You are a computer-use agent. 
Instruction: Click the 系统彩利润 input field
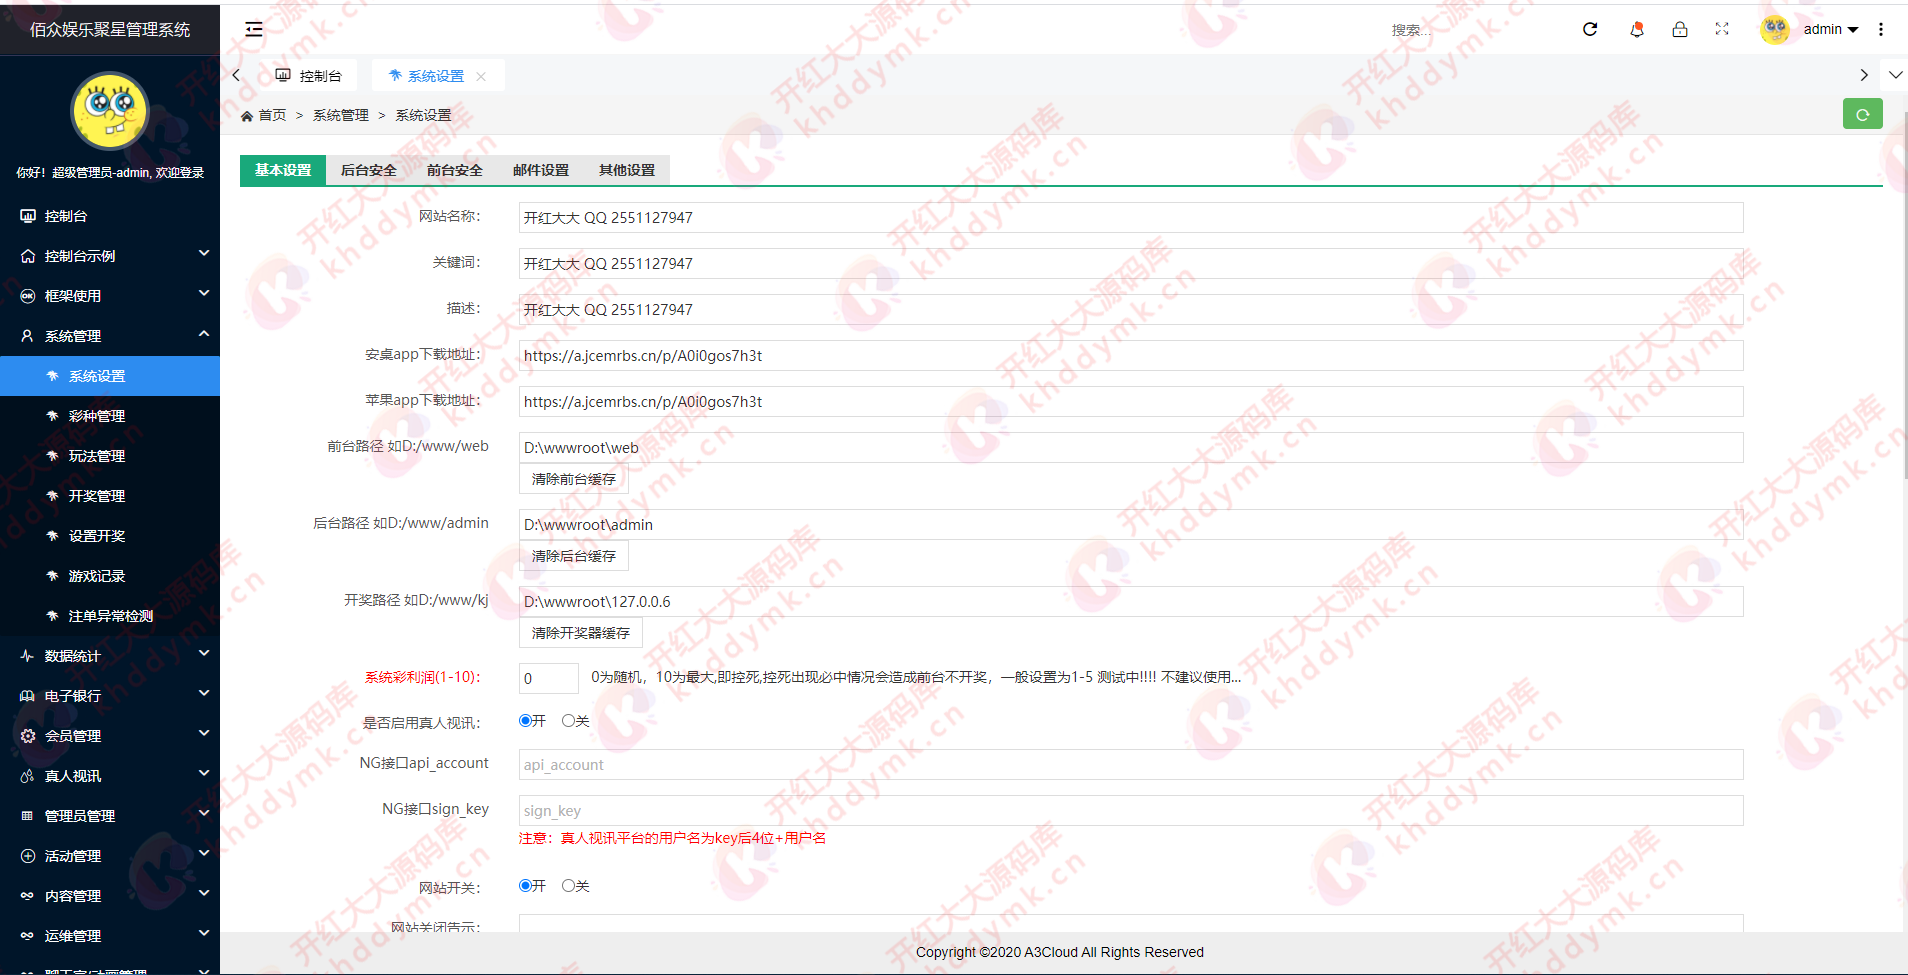click(x=548, y=678)
